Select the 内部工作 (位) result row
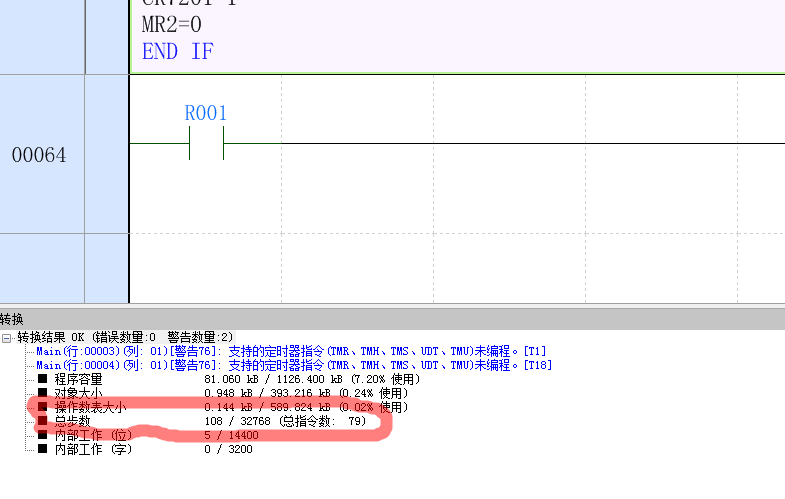 (x=93, y=436)
